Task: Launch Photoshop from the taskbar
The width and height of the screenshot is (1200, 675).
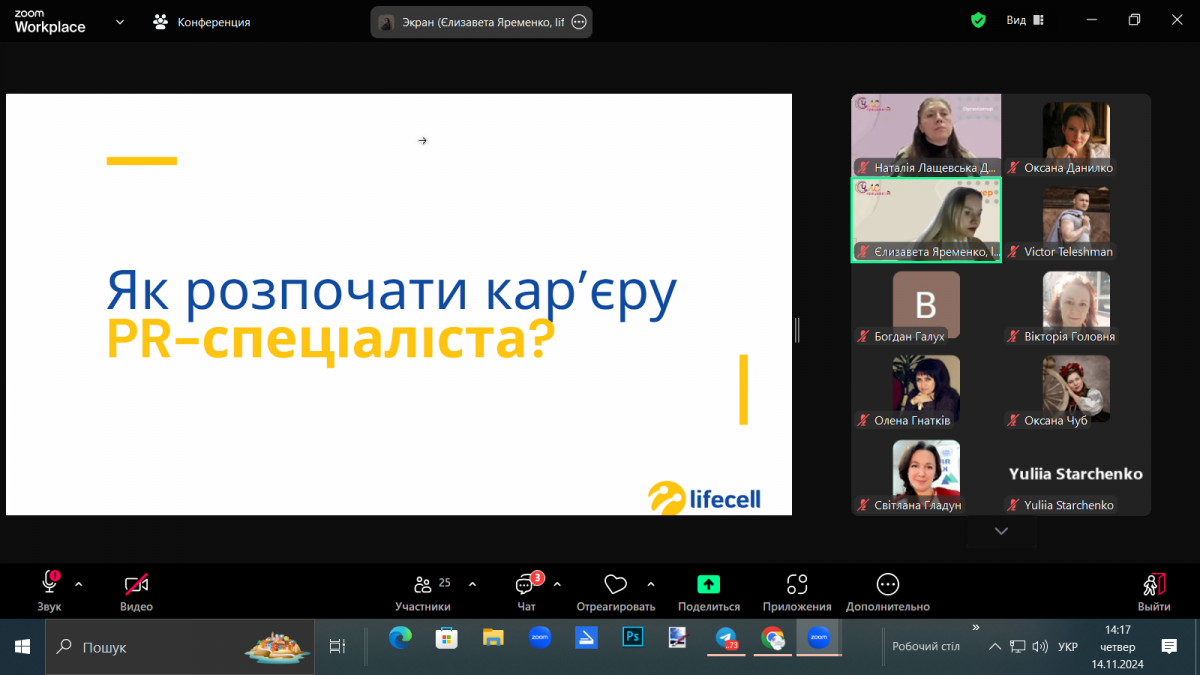Action: [x=632, y=637]
